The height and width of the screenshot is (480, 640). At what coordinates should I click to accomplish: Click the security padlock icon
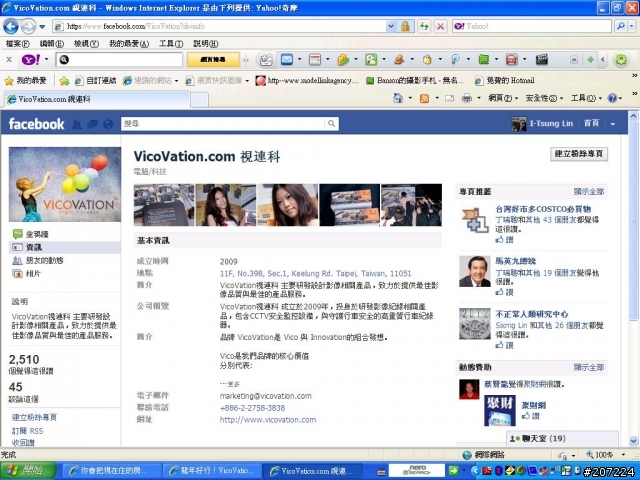coord(405,27)
